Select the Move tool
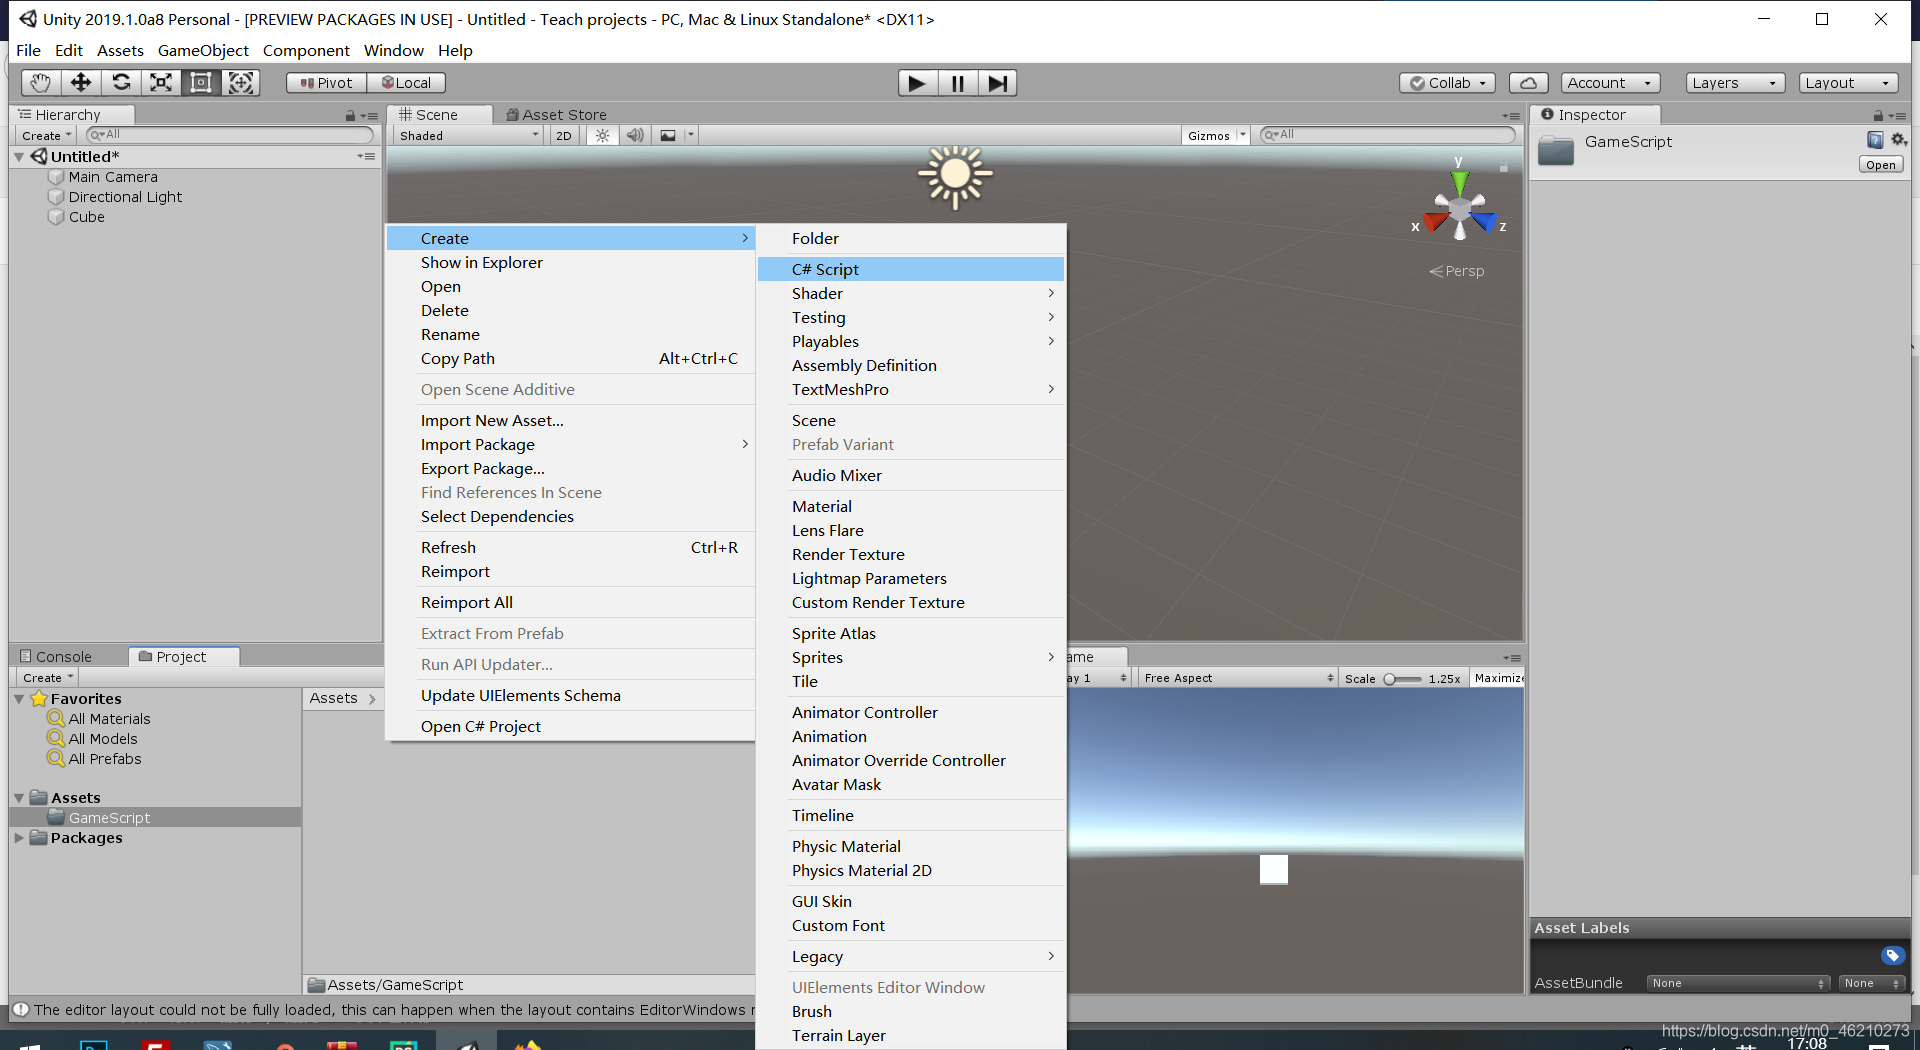Screen dimensions: 1920x1050 click(80, 83)
